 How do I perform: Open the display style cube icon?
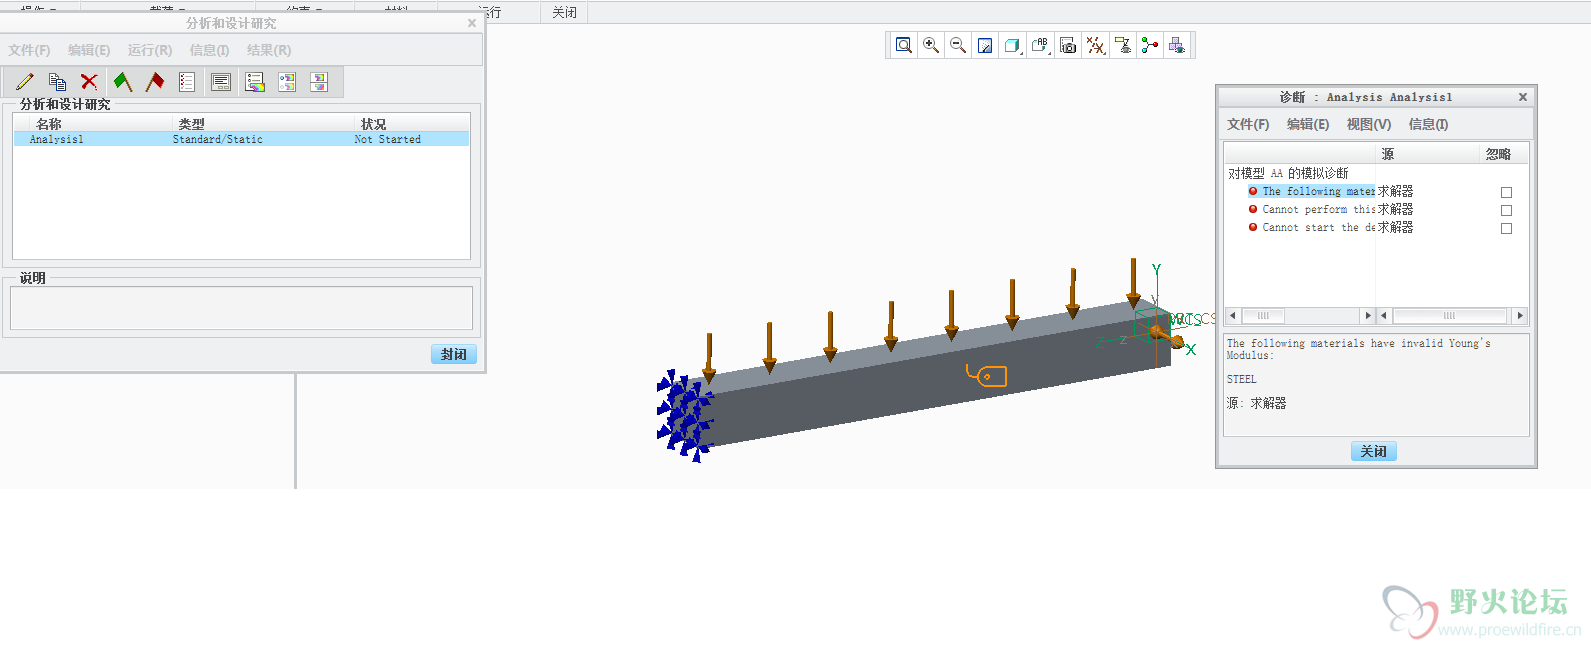pos(1012,45)
